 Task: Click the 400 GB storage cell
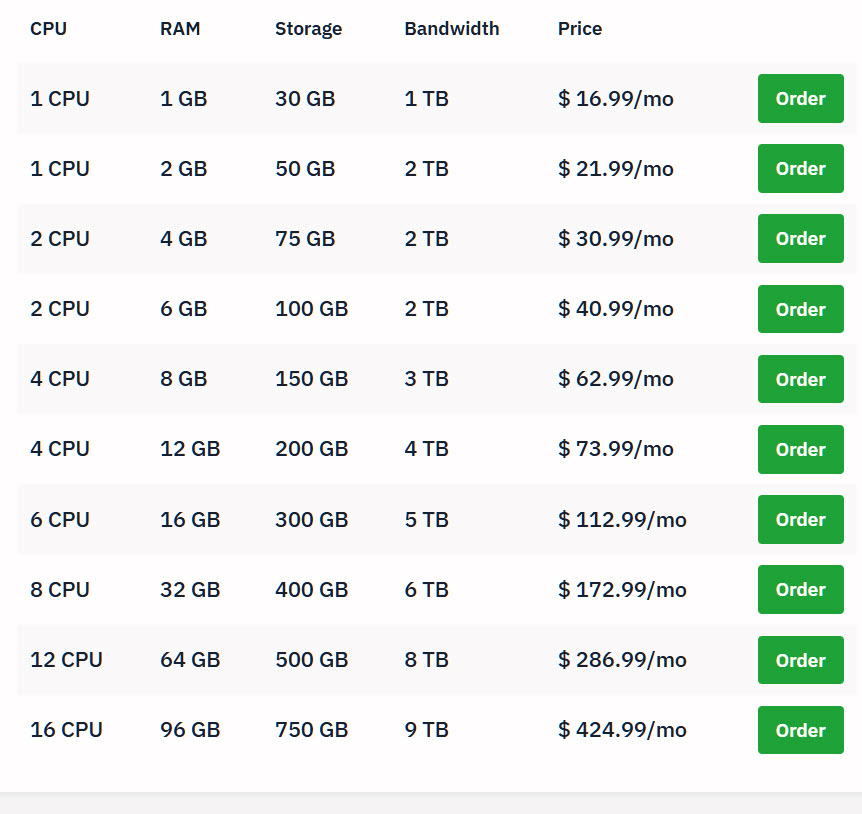(312, 590)
